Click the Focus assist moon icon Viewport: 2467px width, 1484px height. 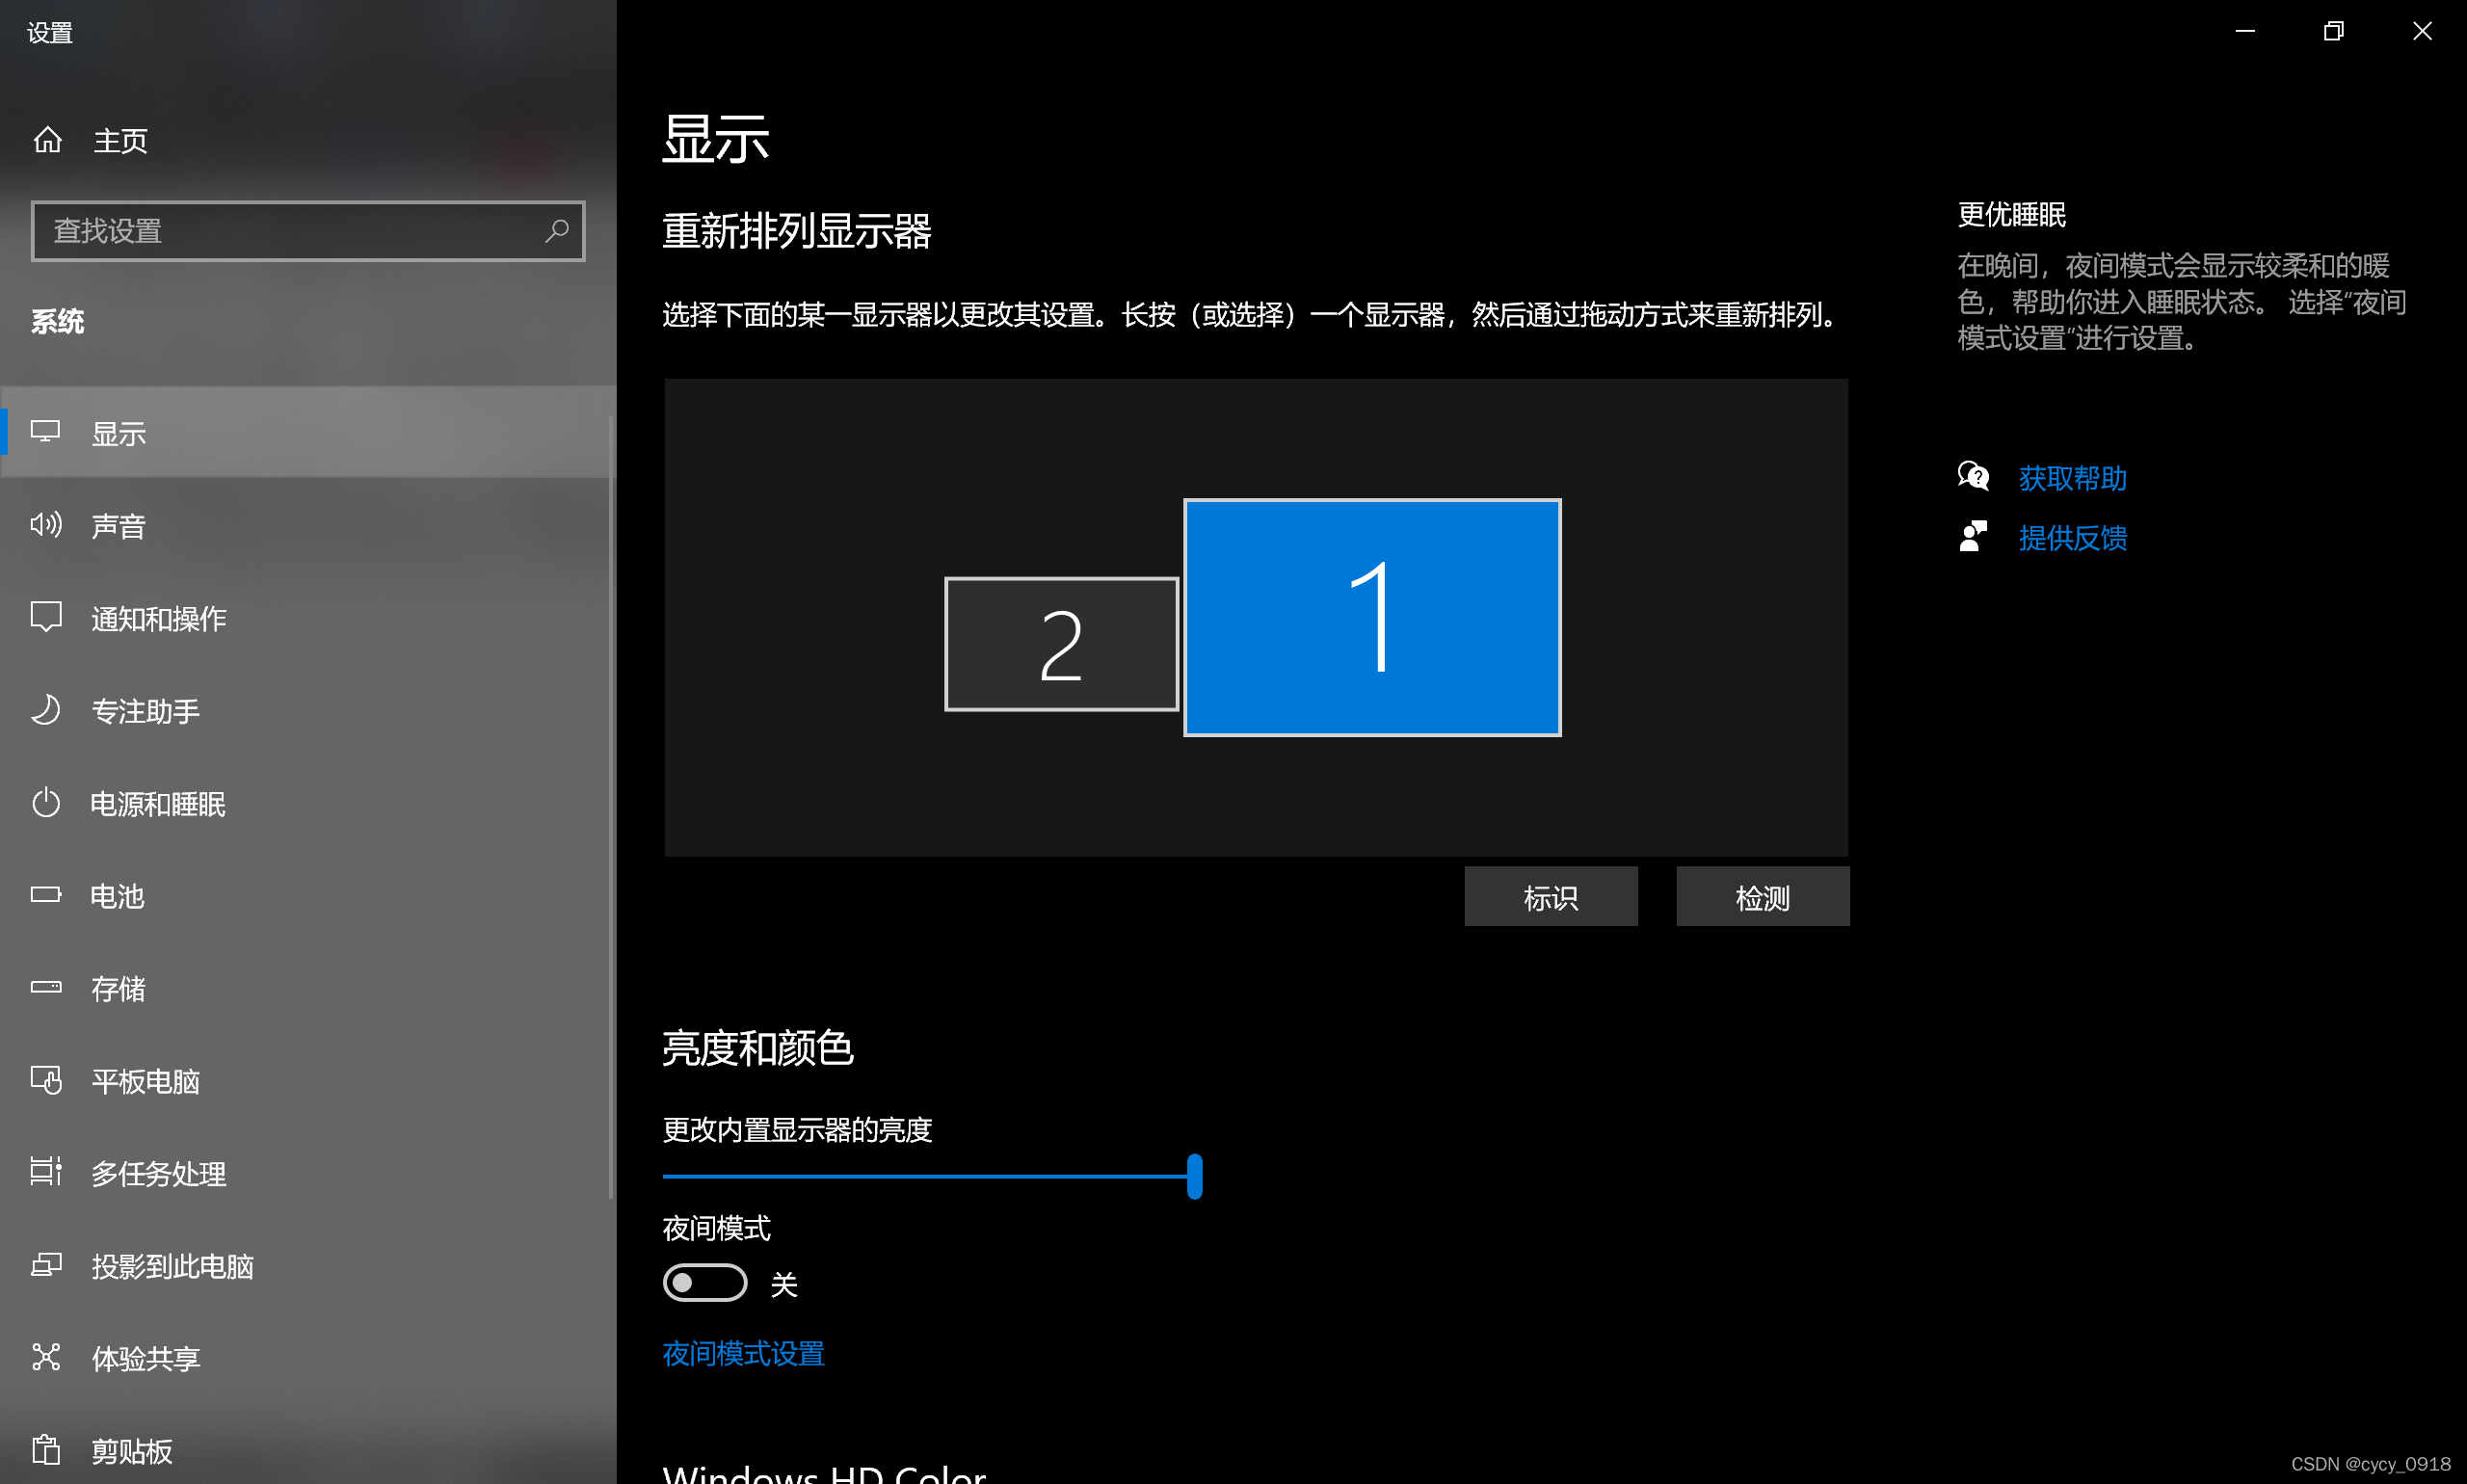(46, 710)
